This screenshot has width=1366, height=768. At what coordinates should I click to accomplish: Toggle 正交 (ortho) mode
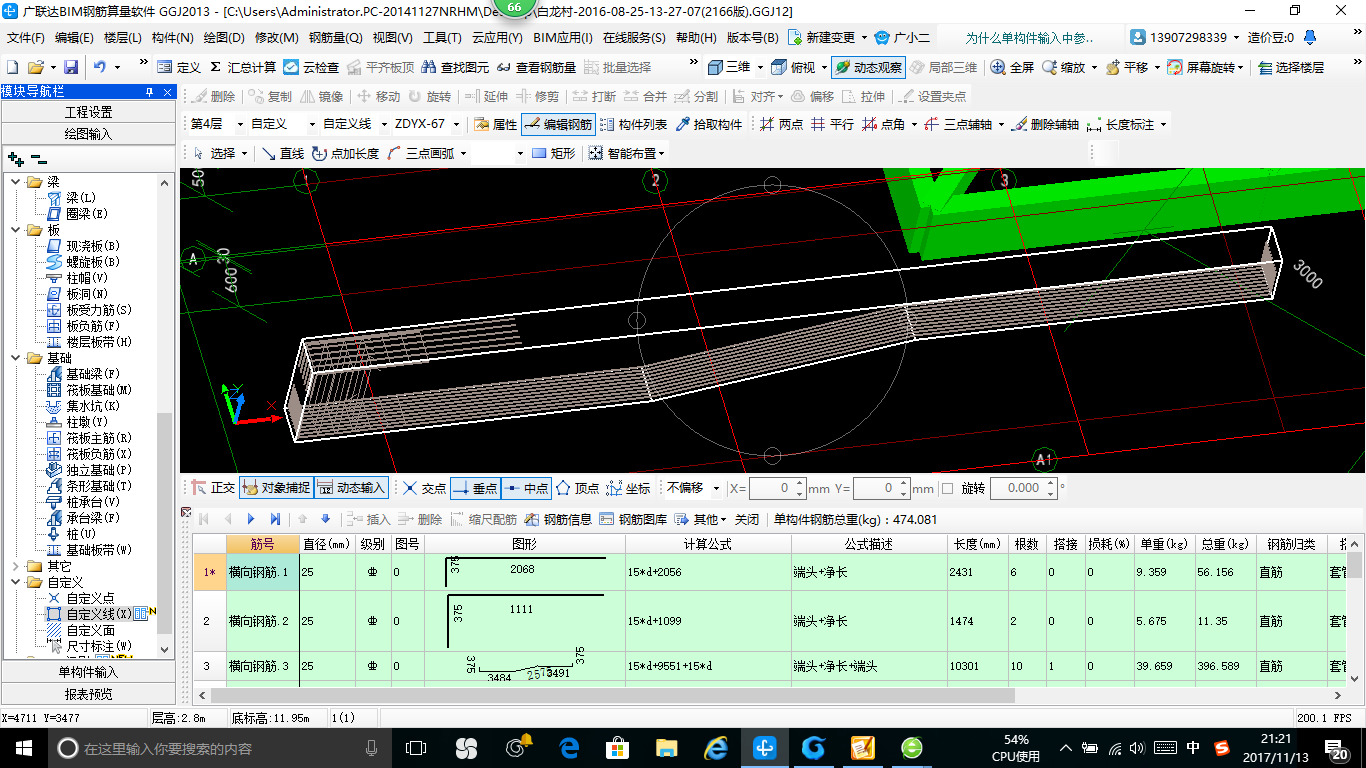213,488
